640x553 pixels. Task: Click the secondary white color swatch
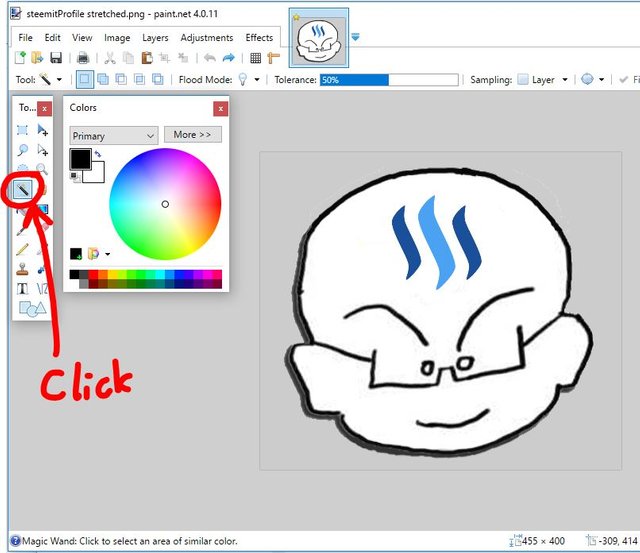coord(96,174)
